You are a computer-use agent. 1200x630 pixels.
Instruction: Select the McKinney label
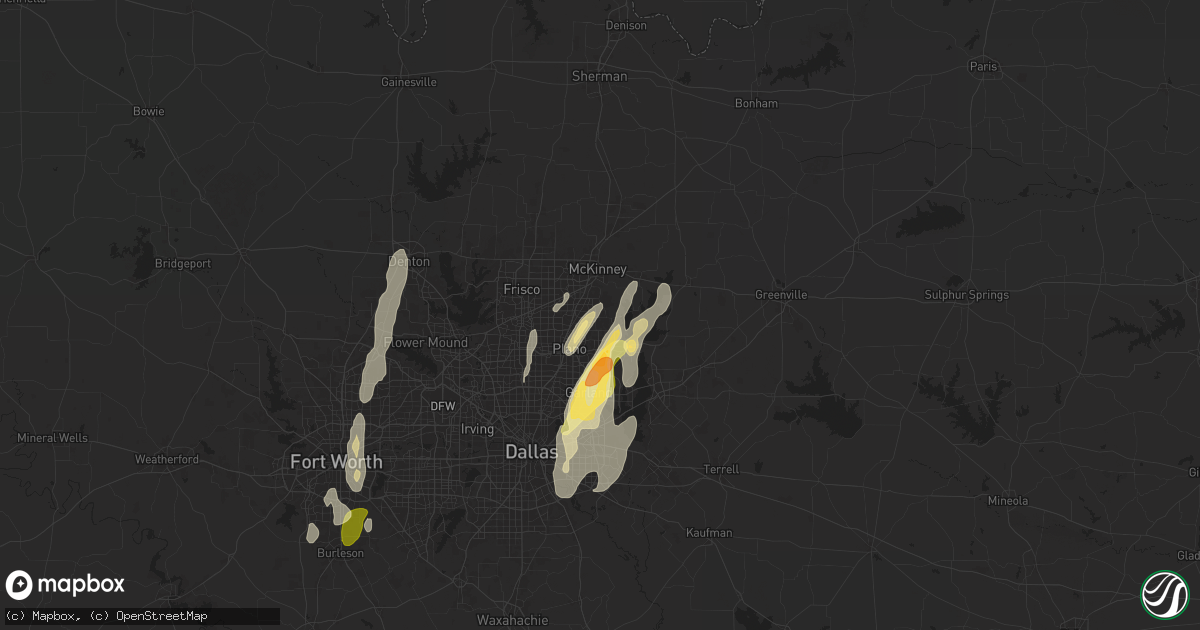(597, 269)
